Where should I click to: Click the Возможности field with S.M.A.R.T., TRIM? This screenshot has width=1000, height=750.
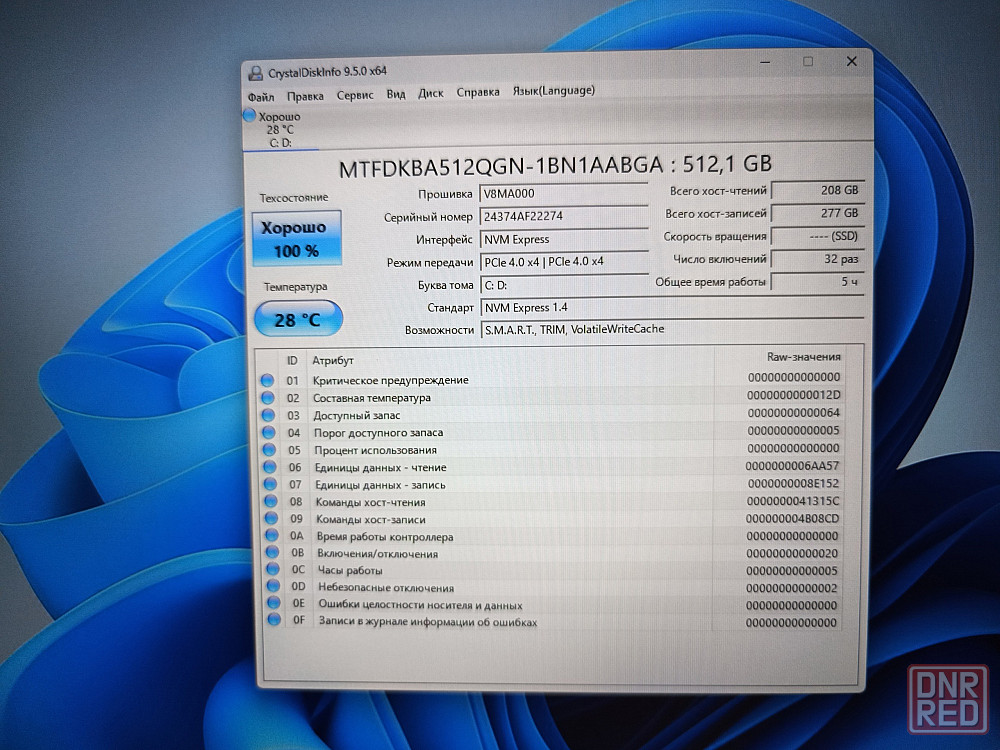(672, 329)
